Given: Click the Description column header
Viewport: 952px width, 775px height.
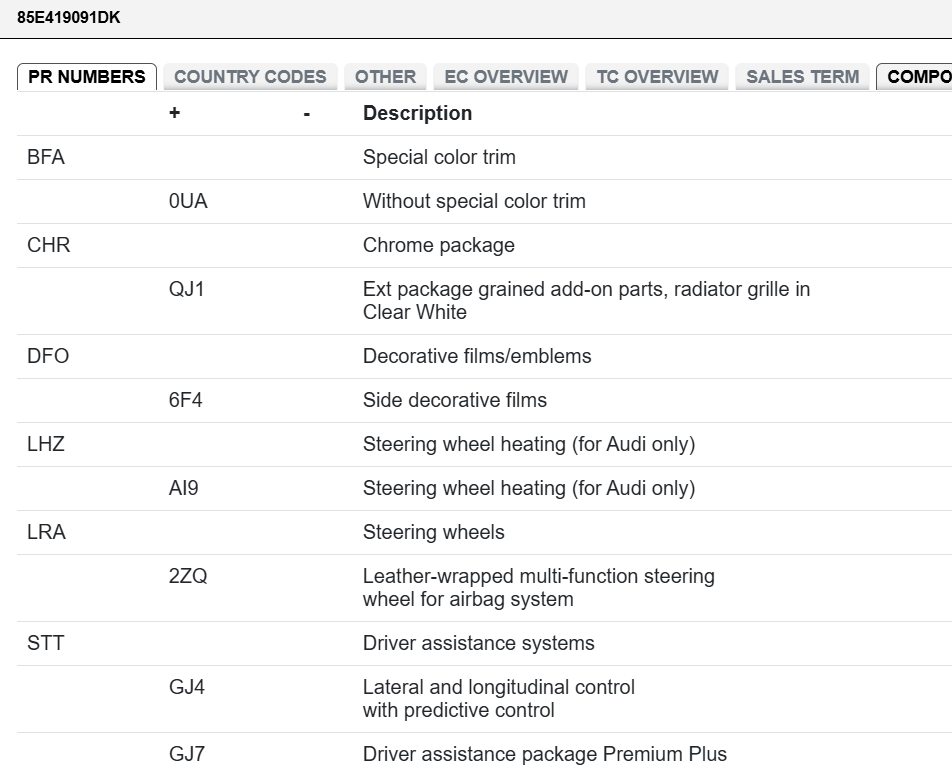Looking at the screenshot, I should click(418, 113).
